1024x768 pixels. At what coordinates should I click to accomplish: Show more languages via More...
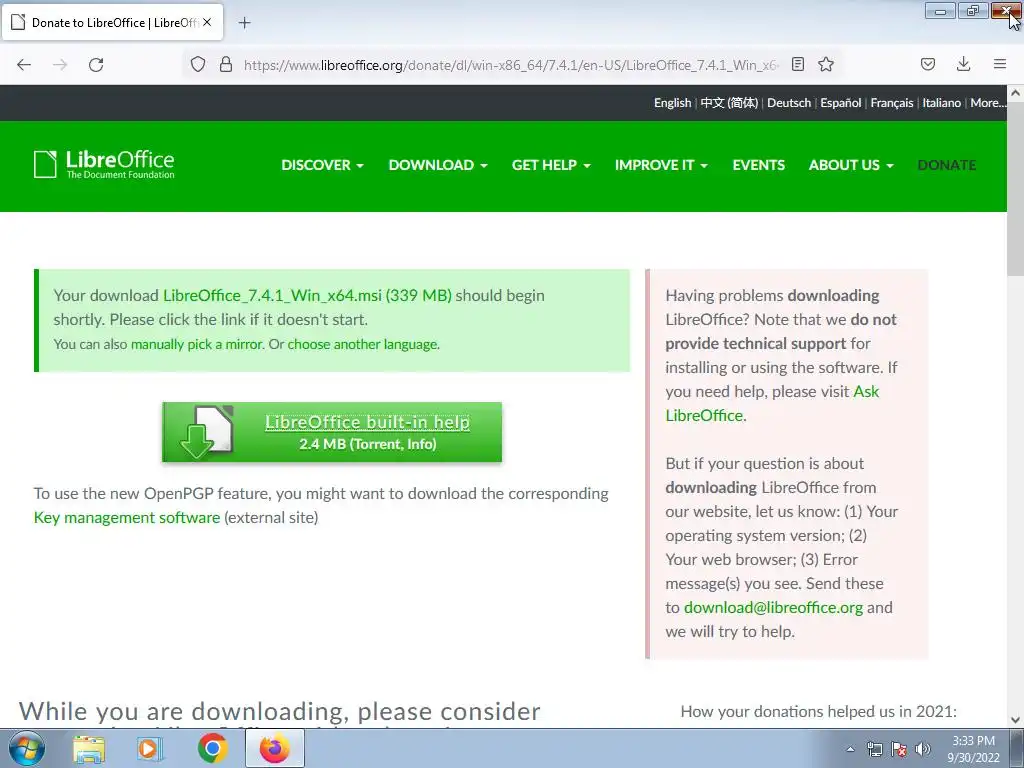987,103
